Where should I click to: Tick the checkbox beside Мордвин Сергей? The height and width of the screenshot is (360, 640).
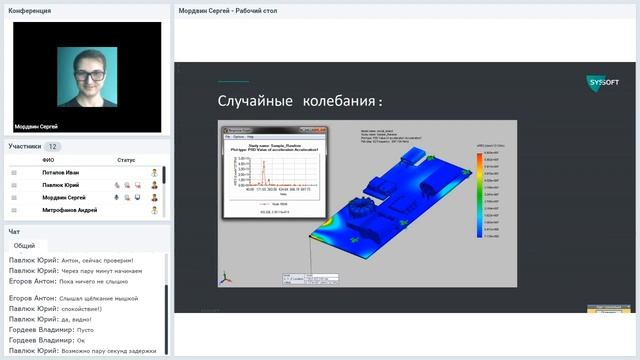(x=14, y=198)
